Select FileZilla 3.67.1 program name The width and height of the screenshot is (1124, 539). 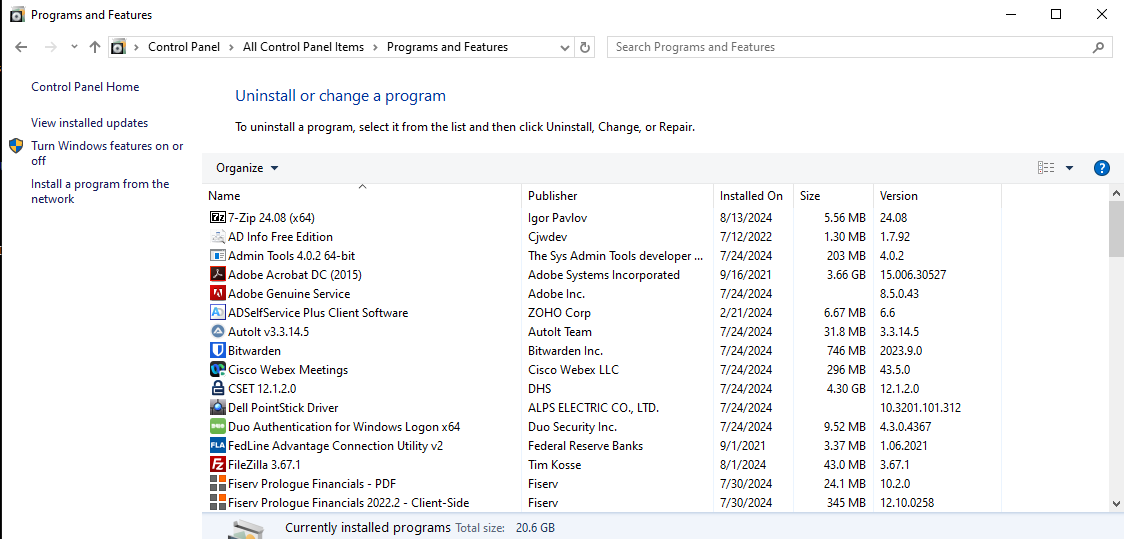pos(265,465)
